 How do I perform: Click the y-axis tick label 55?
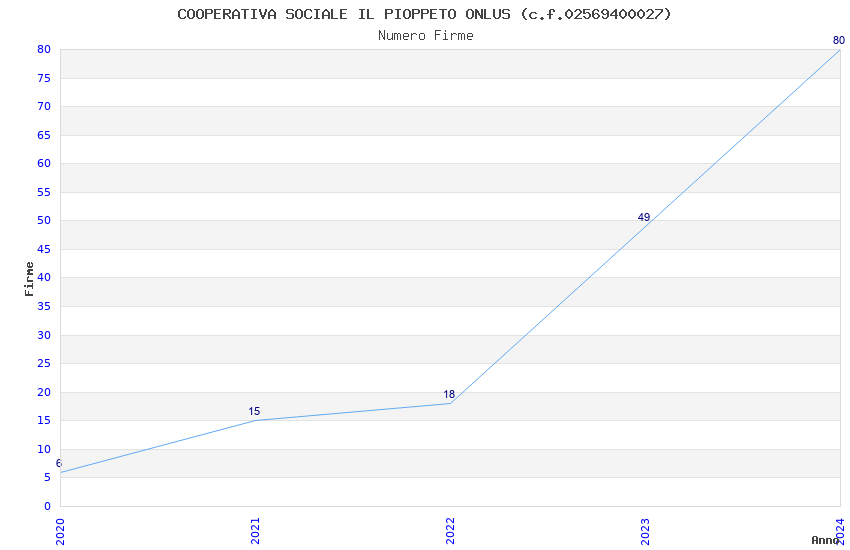click(44, 192)
